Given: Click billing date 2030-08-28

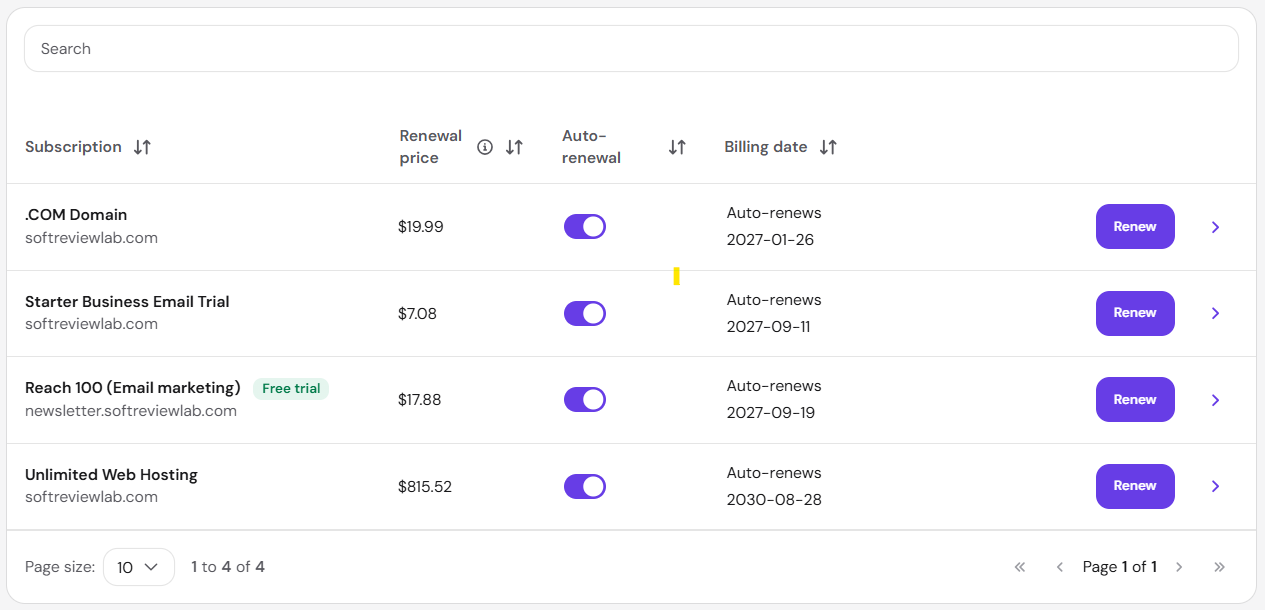Looking at the screenshot, I should point(774,500).
